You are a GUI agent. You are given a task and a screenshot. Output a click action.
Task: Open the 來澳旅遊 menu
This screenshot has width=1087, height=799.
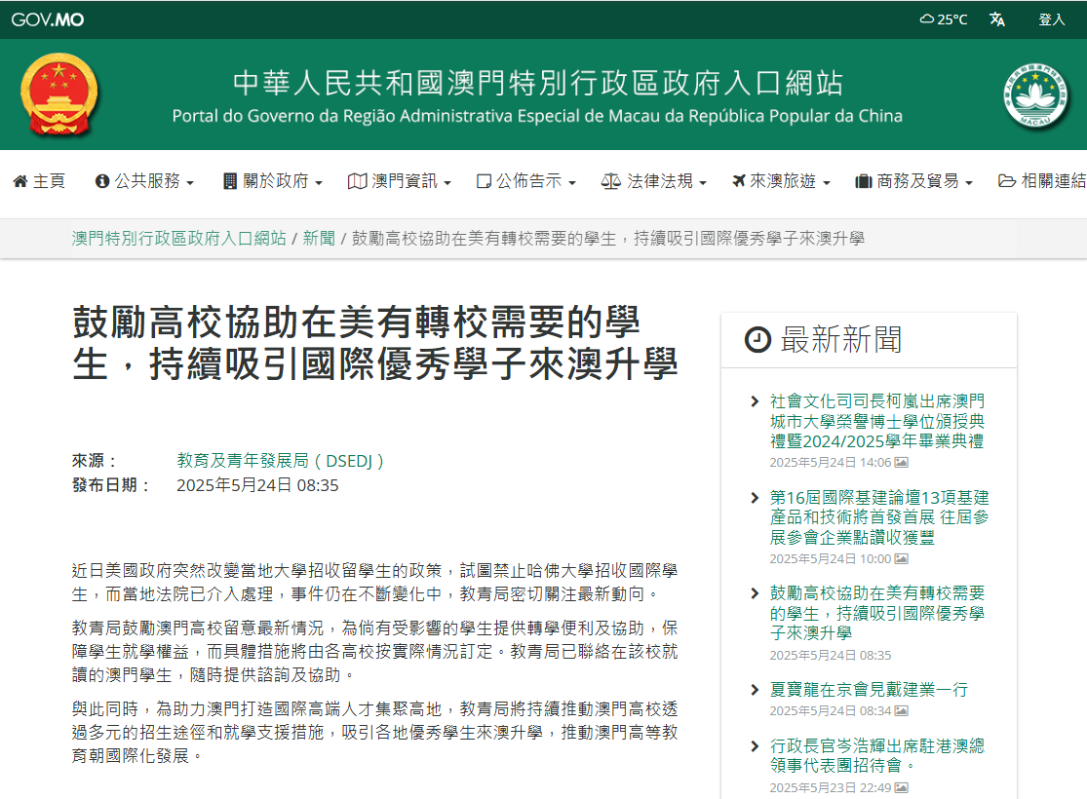coord(781,181)
